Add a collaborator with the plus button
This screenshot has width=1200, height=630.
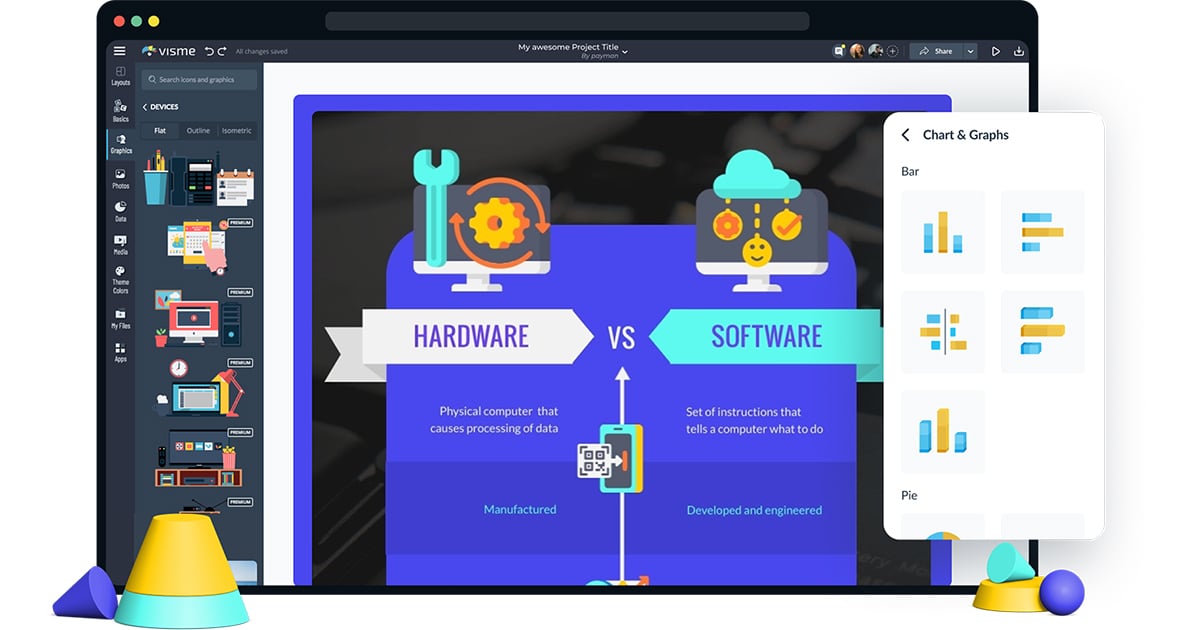(x=893, y=51)
